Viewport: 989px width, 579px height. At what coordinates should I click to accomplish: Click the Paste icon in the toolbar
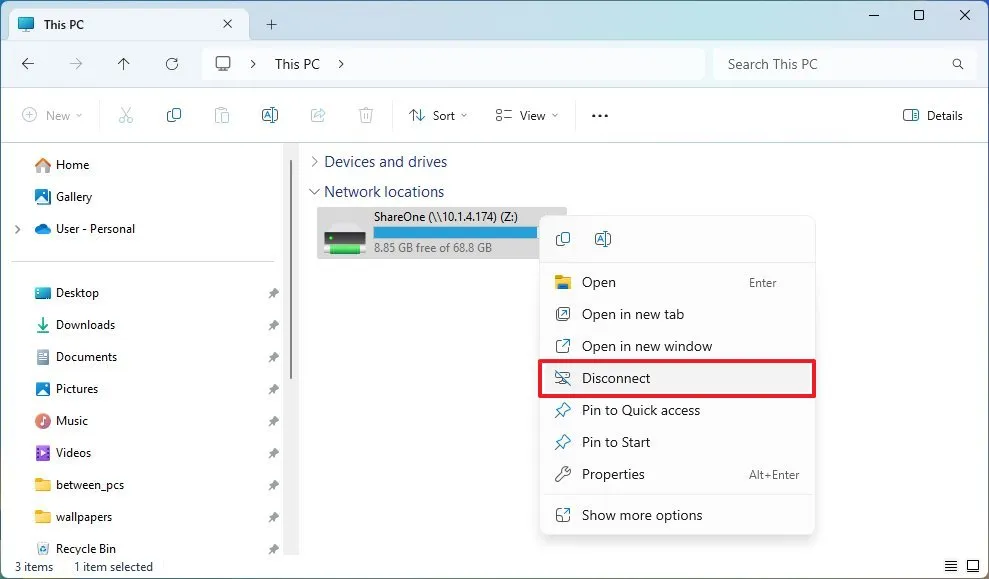pos(221,115)
